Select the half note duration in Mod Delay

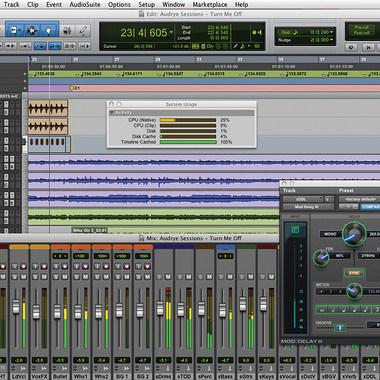[x=333, y=310]
